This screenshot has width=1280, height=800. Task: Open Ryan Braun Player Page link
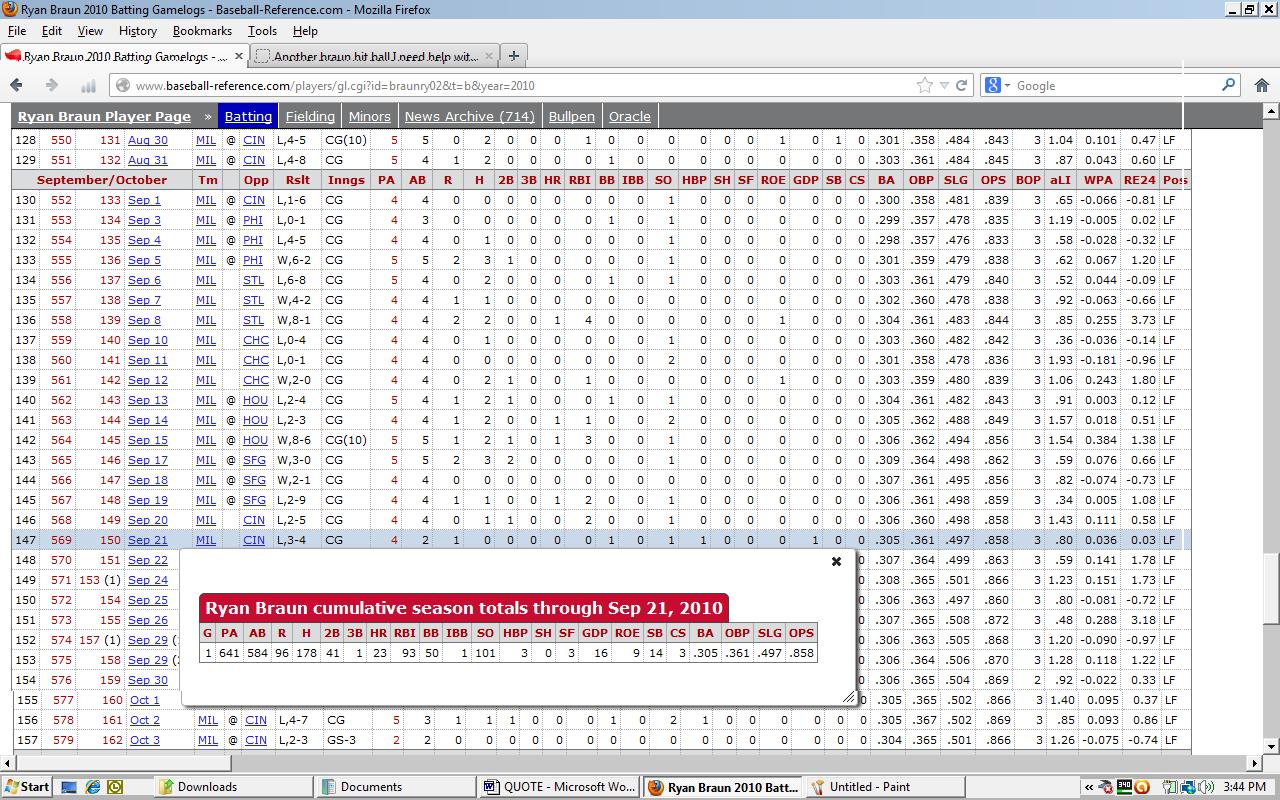(x=104, y=116)
